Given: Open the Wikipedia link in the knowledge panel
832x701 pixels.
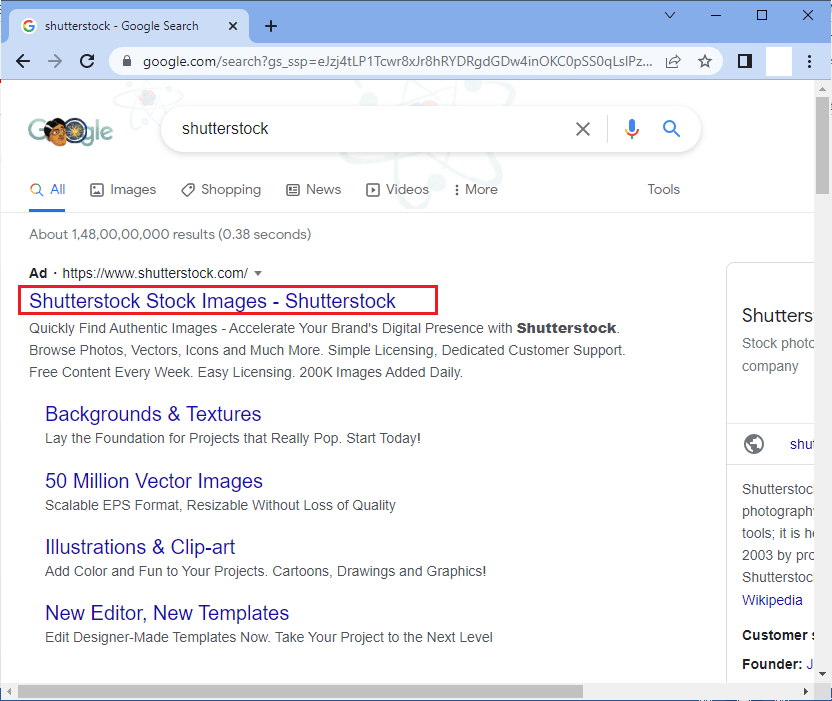Looking at the screenshot, I should (772, 600).
